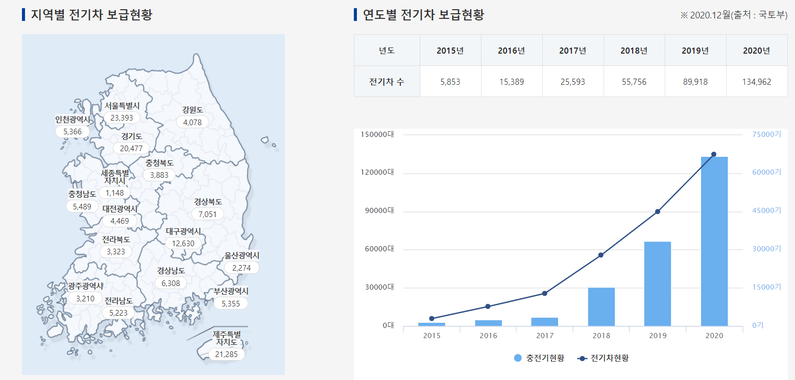This screenshot has height=380, width=795.
Task: Select 부산광역시 label 5,355
Action: (231, 303)
